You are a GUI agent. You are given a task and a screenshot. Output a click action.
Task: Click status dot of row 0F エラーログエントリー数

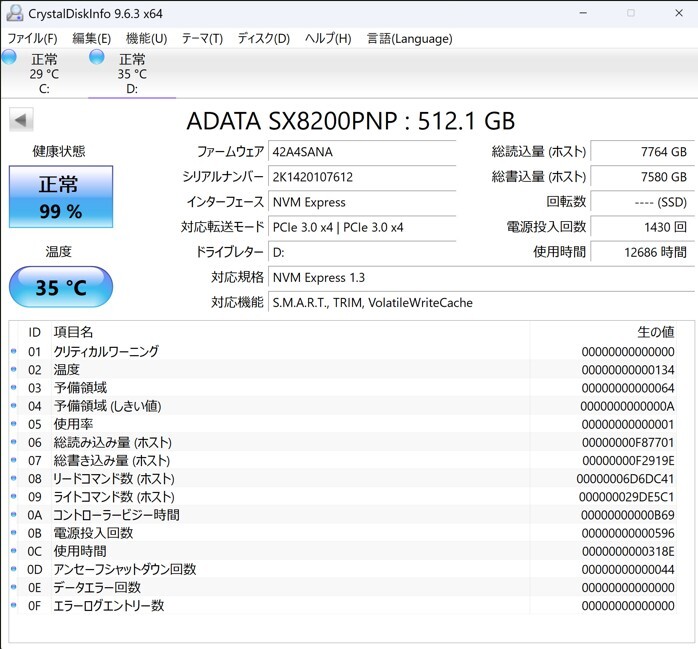point(13,605)
